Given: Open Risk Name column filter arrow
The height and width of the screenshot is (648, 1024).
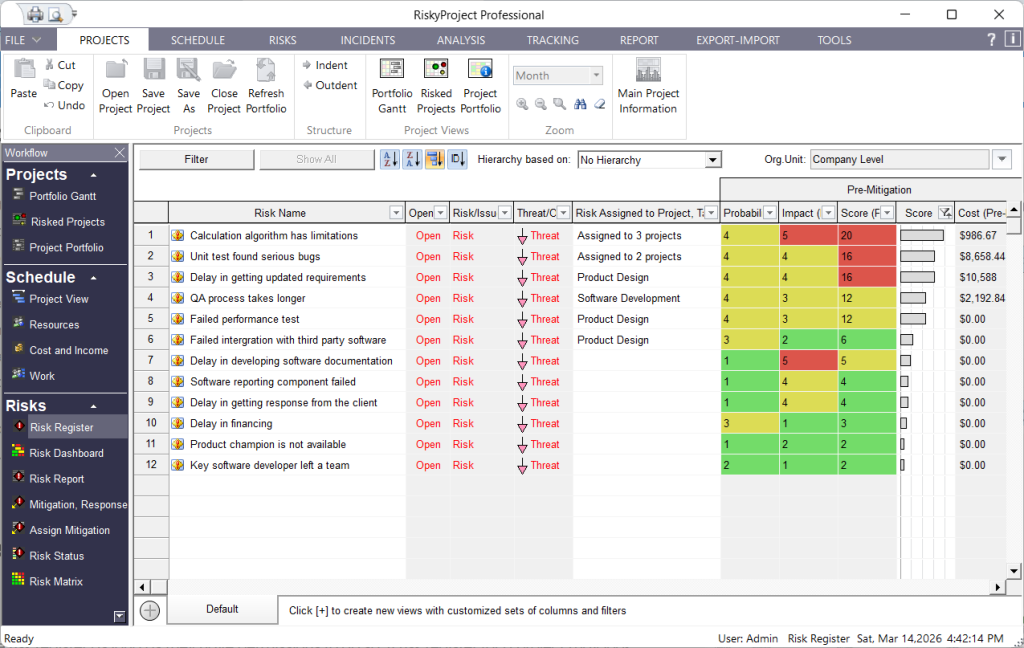Looking at the screenshot, I should [396, 213].
